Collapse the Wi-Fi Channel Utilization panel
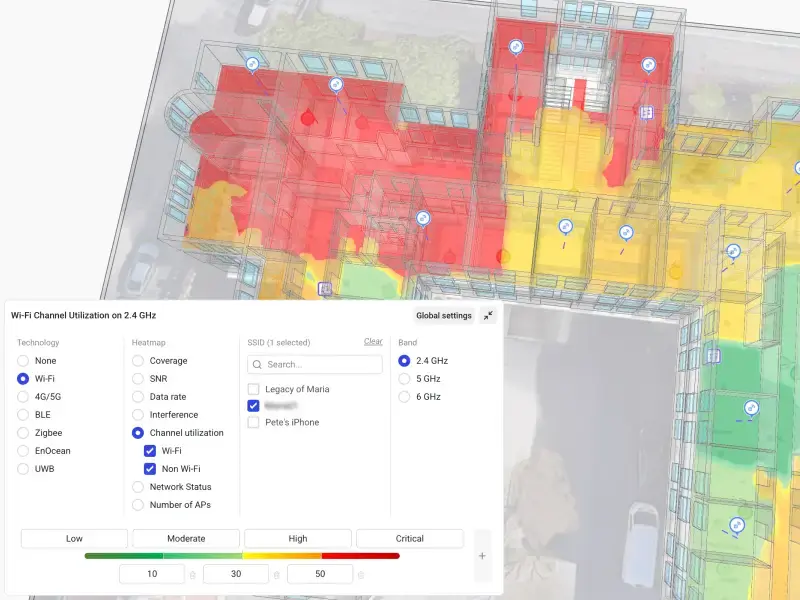Viewport: 800px width, 600px height. click(x=488, y=316)
